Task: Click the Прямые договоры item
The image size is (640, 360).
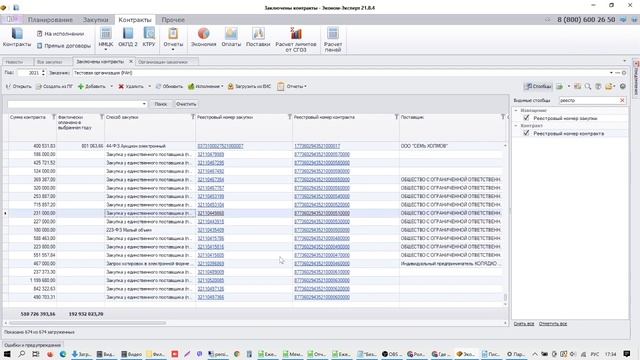Action: (x=64, y=46)
